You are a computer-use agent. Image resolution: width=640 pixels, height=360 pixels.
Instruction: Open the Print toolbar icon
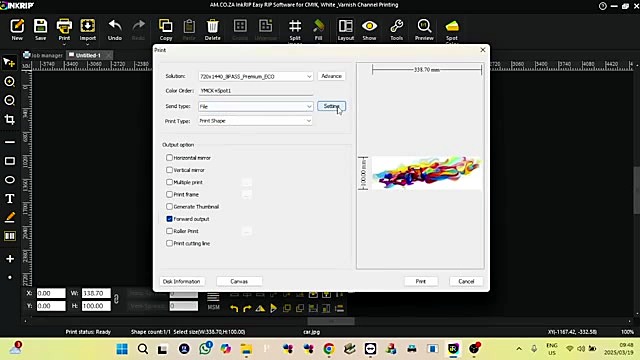tap(64, 29)
